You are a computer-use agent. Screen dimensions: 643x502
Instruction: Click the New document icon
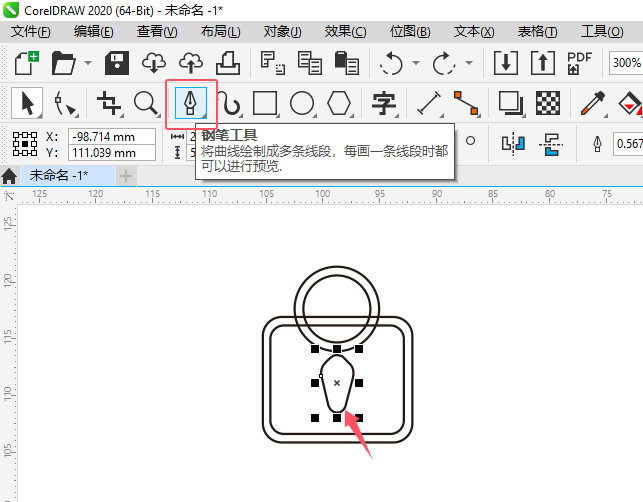pos(27,63)
